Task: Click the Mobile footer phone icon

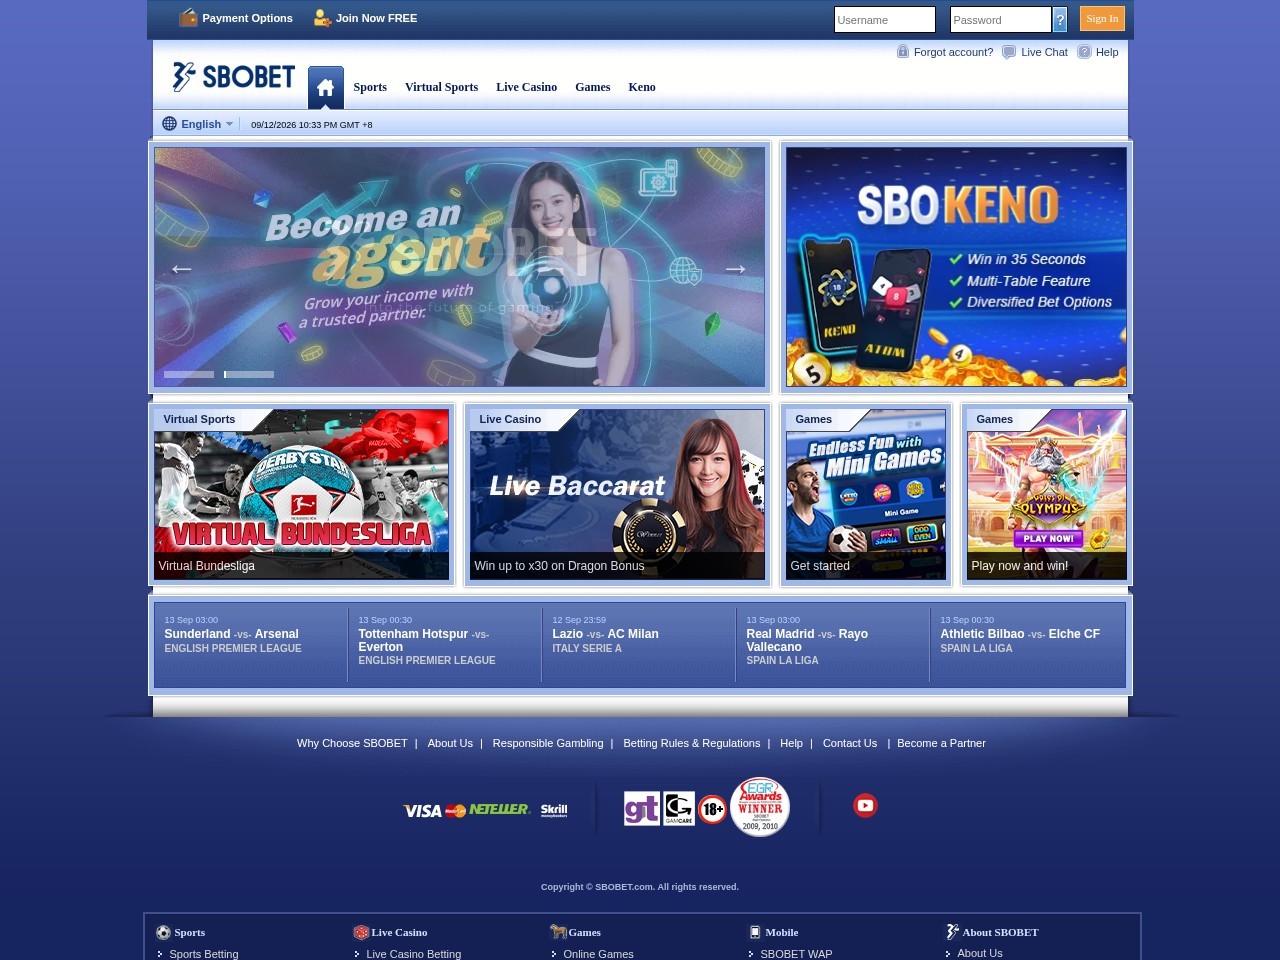Action: pos(755,932)
